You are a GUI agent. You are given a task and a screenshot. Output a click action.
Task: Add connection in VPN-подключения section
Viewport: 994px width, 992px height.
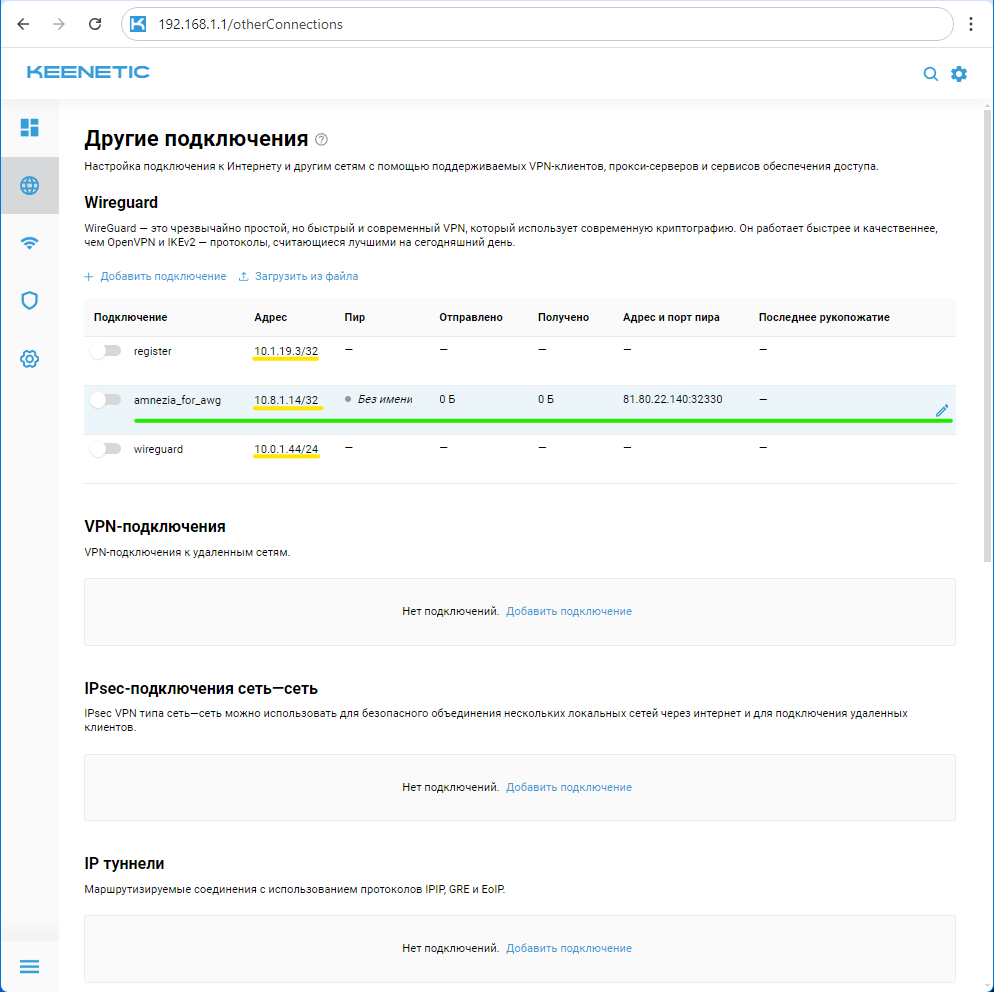click(x=568, y=611)
